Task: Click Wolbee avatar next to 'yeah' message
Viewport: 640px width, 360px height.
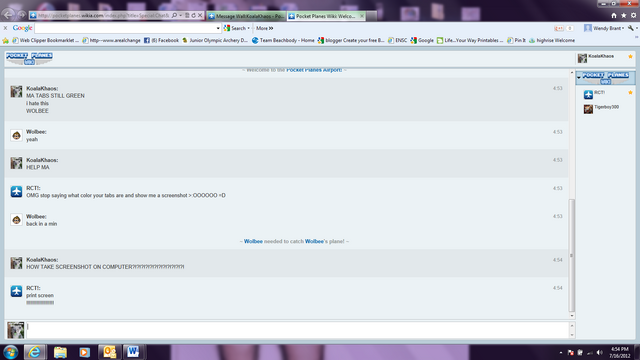Action: 16,135
